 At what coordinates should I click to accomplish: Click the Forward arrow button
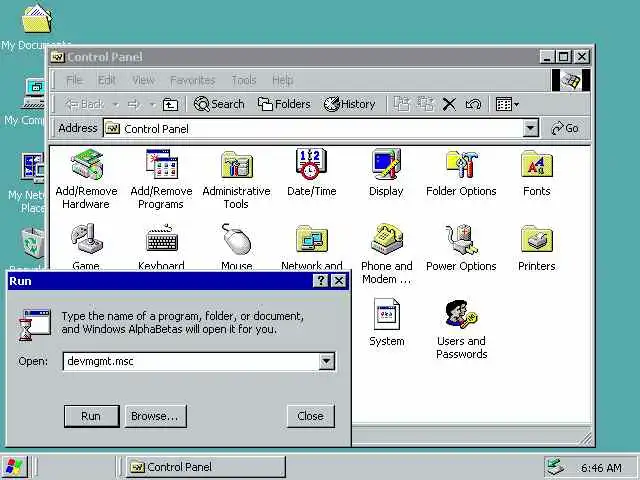pyautogui.click(x=134, y=104)
